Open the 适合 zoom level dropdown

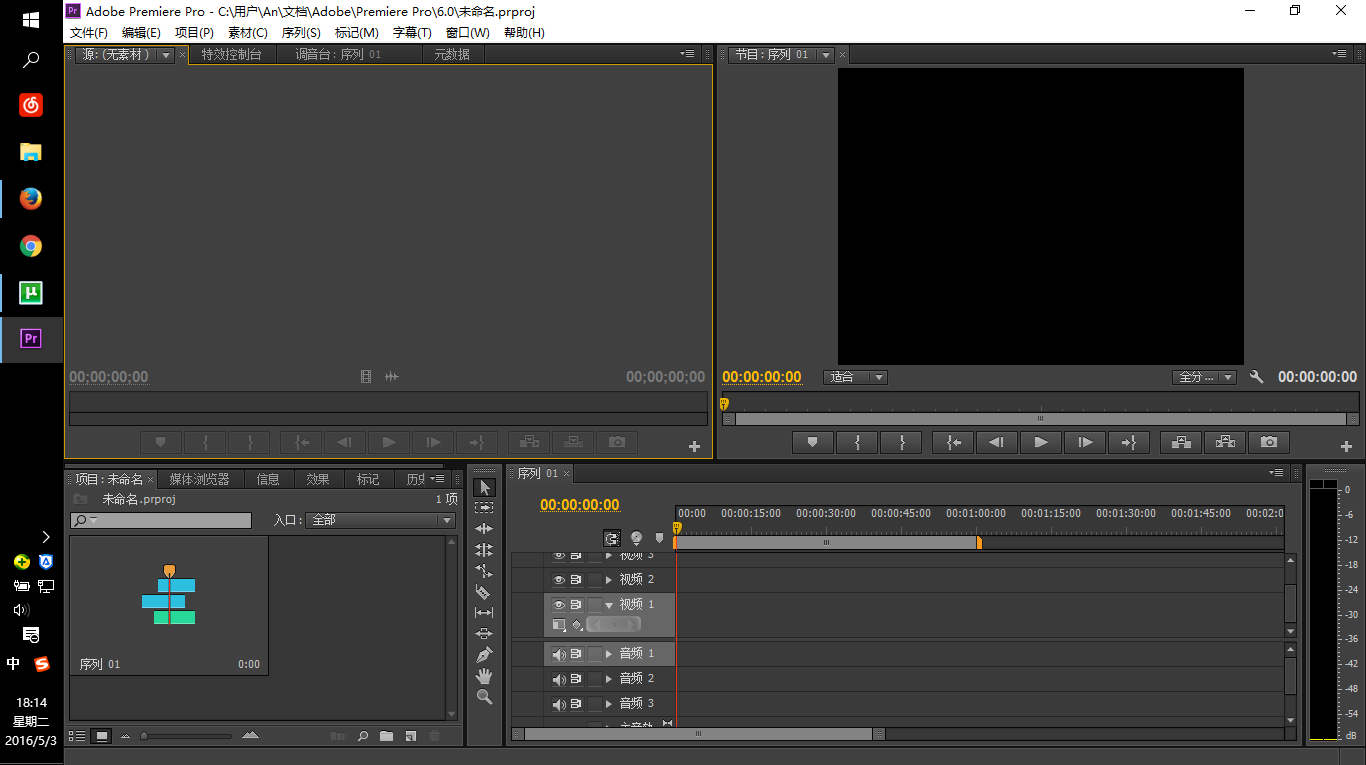[855, 377]
